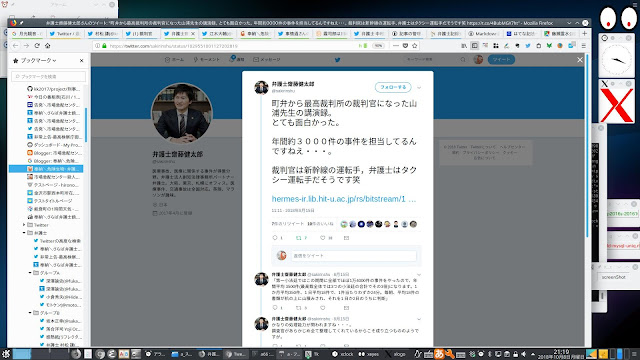640x360 pixels.
Task: Collapse the グループB bookmarks folder
Action: coord(30,313)
